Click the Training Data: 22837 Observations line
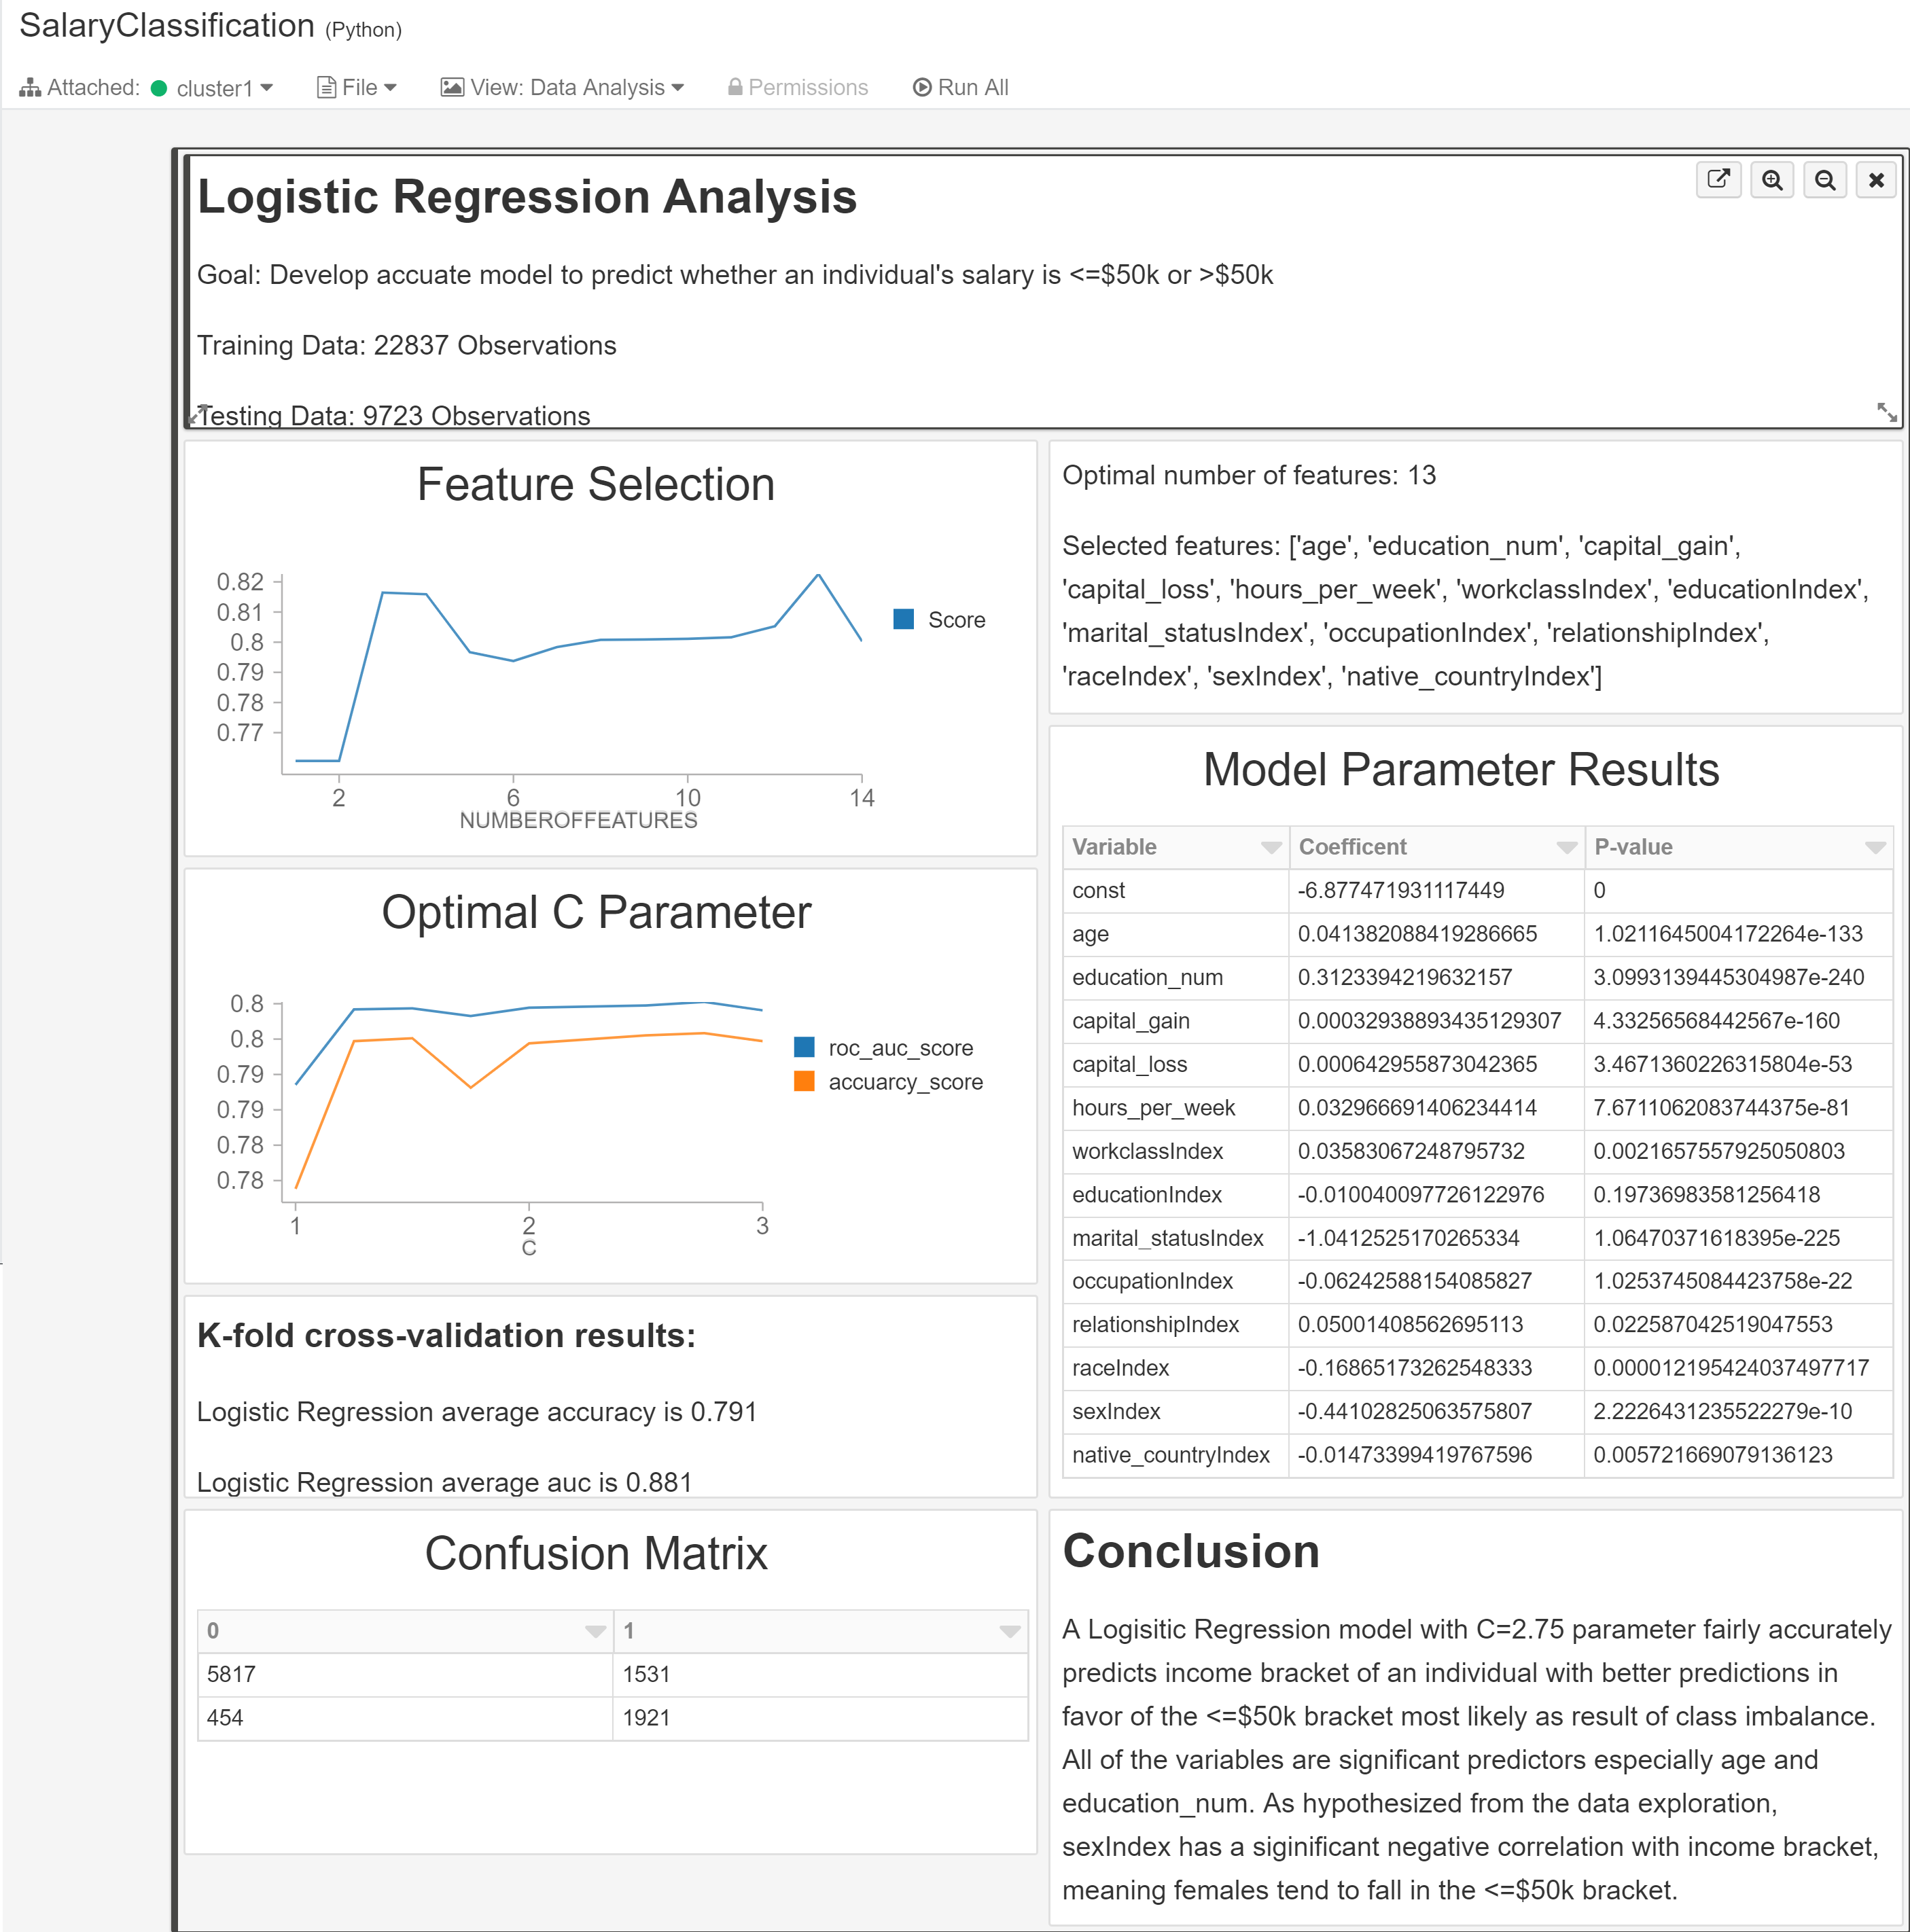 [x=407, y=345]
